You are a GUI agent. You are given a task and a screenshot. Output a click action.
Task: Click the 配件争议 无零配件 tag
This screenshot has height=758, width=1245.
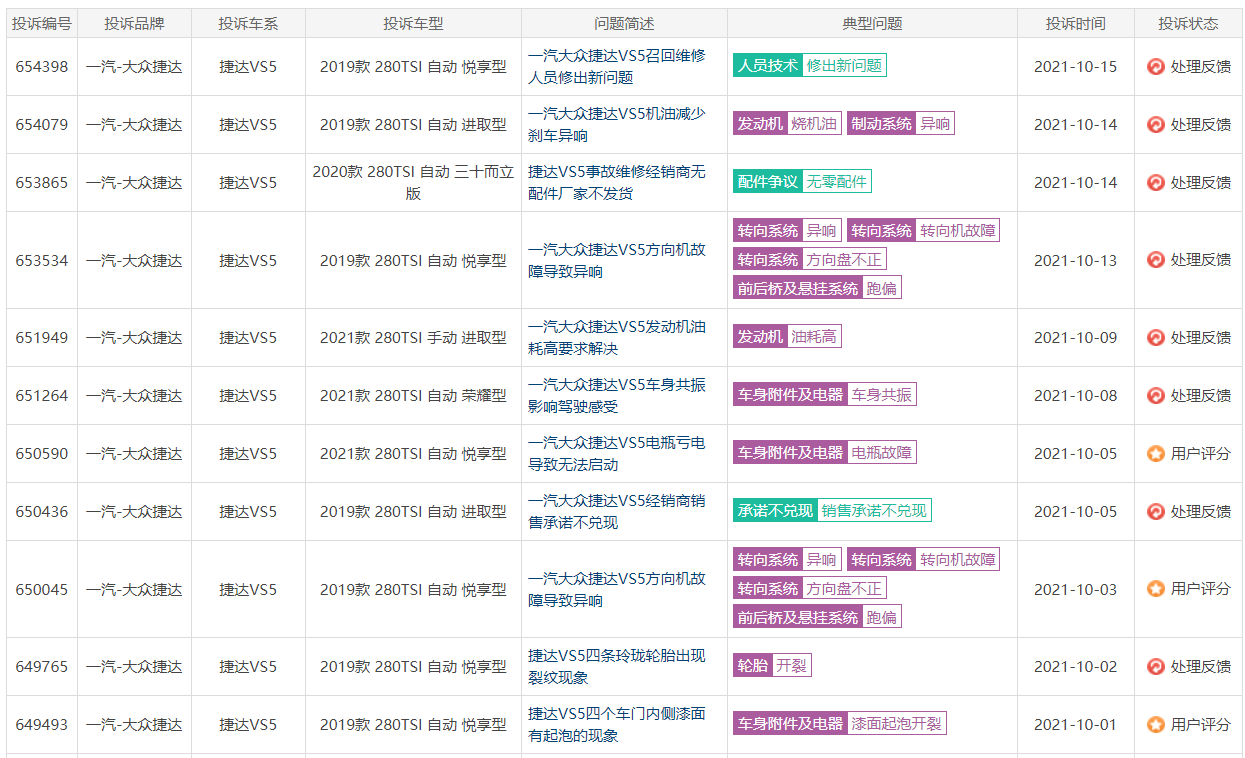click(x=802, y=182)
